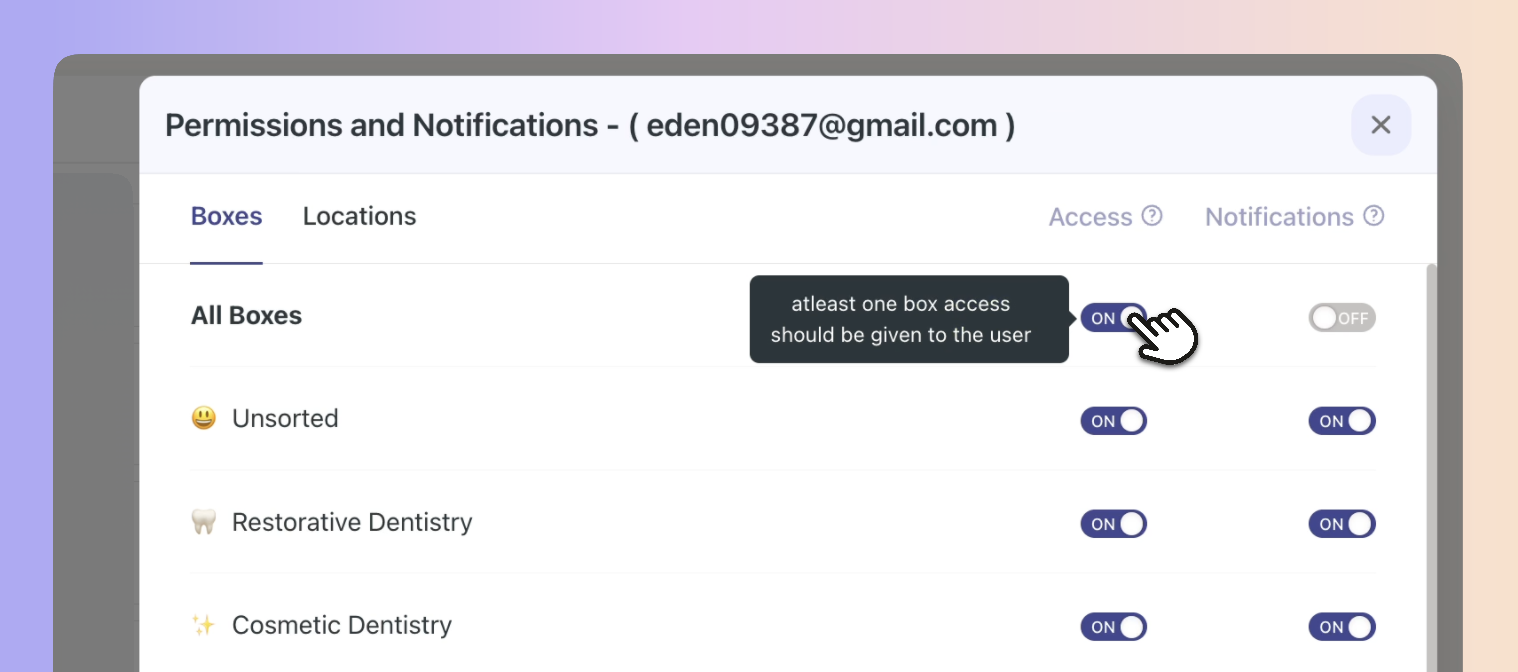Turn off Restorative Dentistry access toggle
The image size is (1518, 672).
(1113, 524)
